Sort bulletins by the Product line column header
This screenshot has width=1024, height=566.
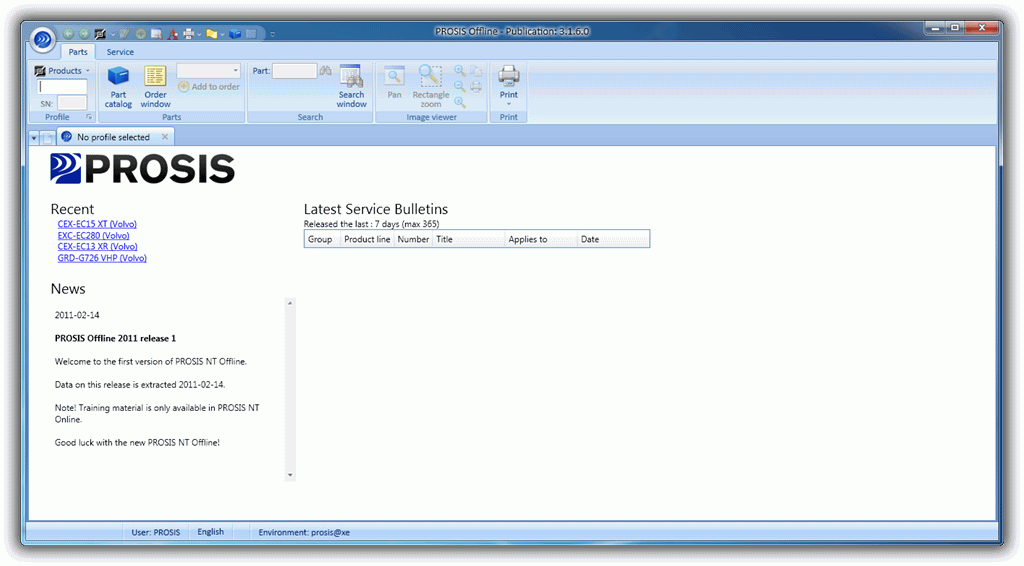tap(368, 240)
